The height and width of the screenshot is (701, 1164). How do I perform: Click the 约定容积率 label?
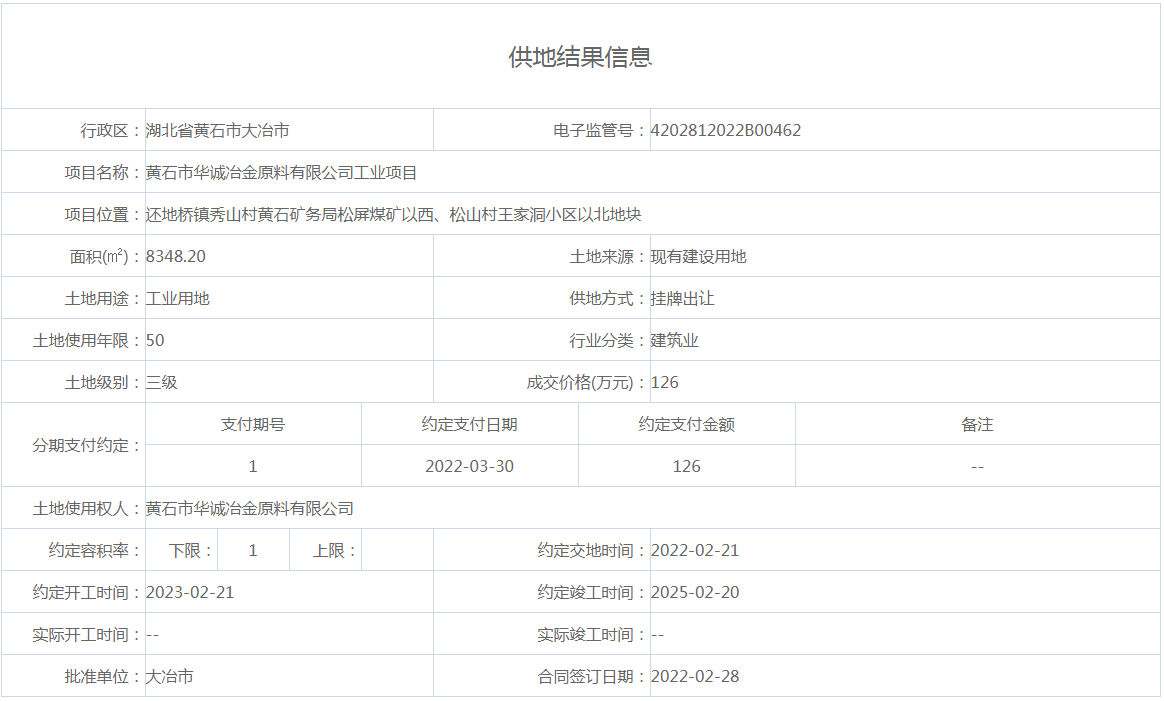[94, 551]
